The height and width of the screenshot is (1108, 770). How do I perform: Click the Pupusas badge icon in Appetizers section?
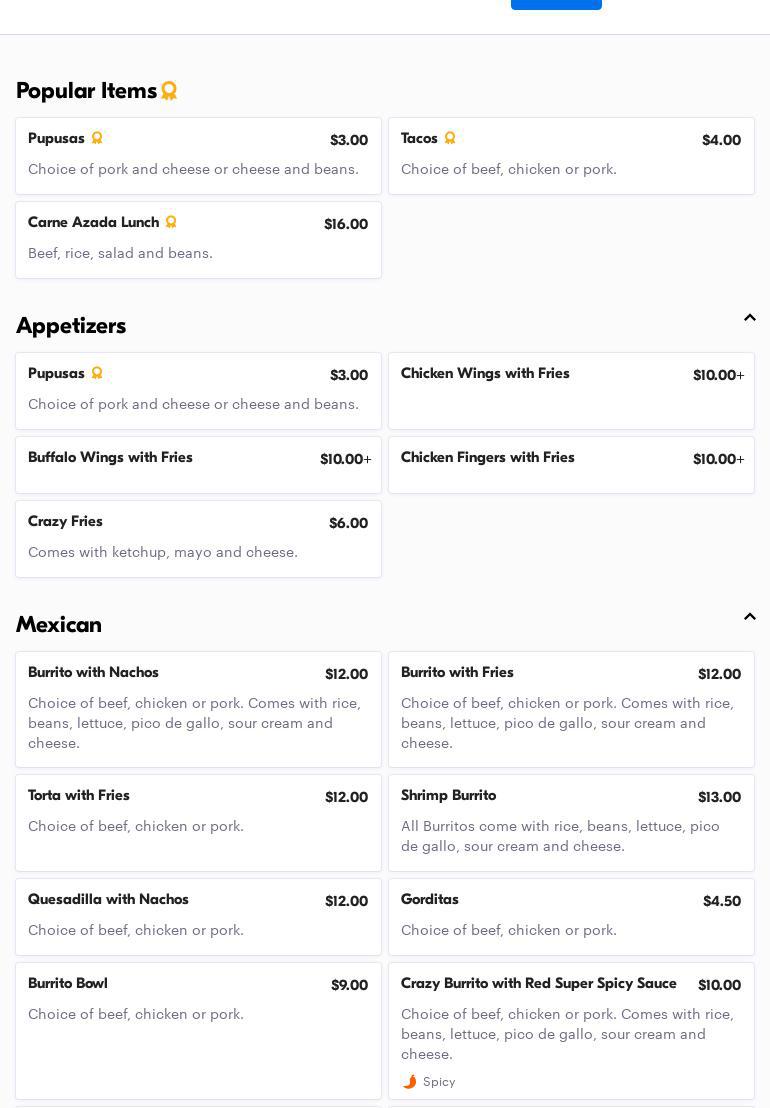[x=97, y=373]
